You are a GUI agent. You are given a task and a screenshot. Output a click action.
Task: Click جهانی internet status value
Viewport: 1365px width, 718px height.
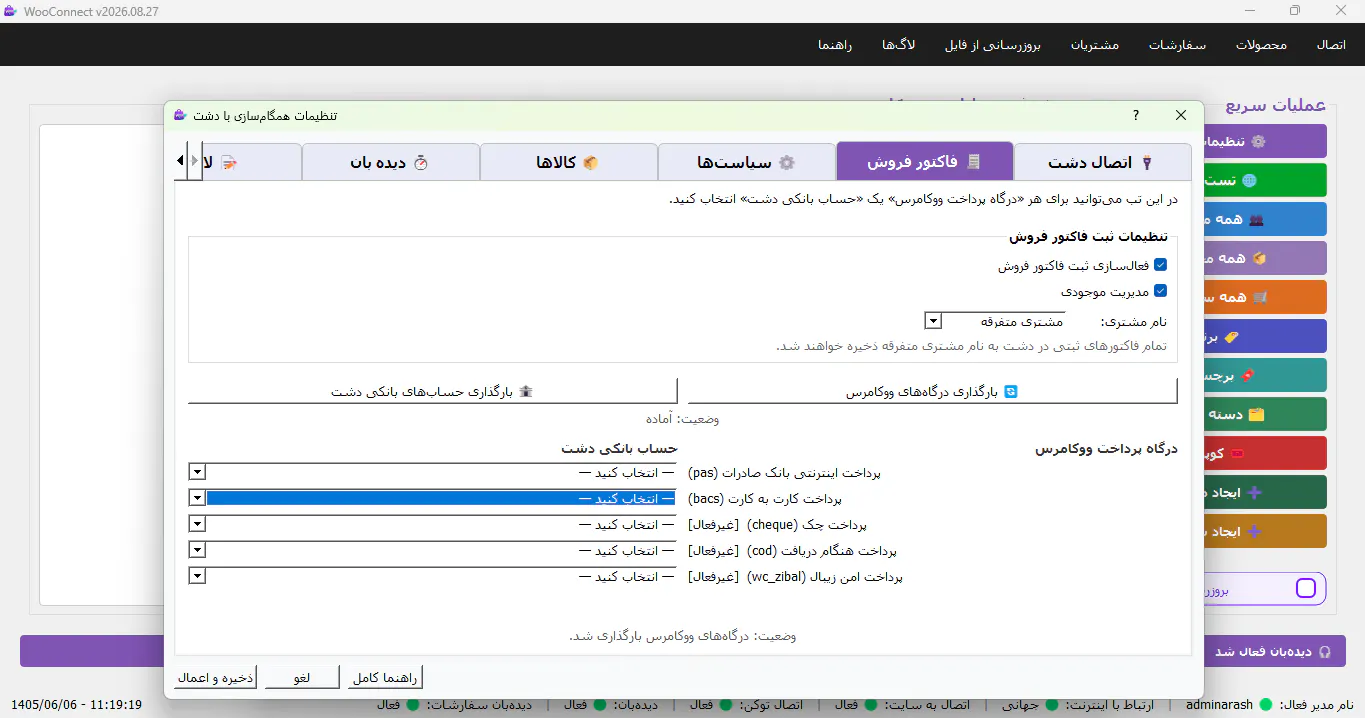[x=1021, y=705]
